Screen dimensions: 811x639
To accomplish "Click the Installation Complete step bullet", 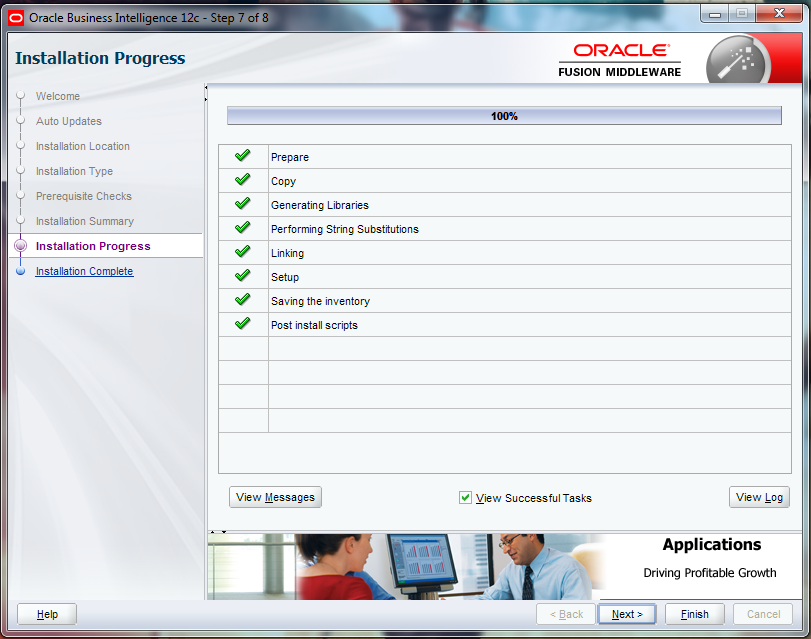I will pos(21,271).
